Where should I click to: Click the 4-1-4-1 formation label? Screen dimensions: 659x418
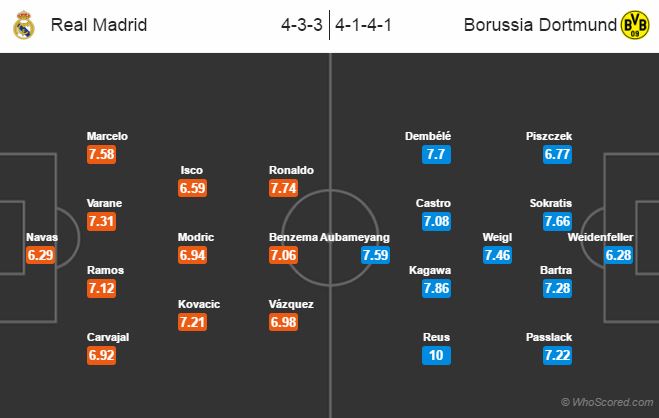click(x=363, y=25)
